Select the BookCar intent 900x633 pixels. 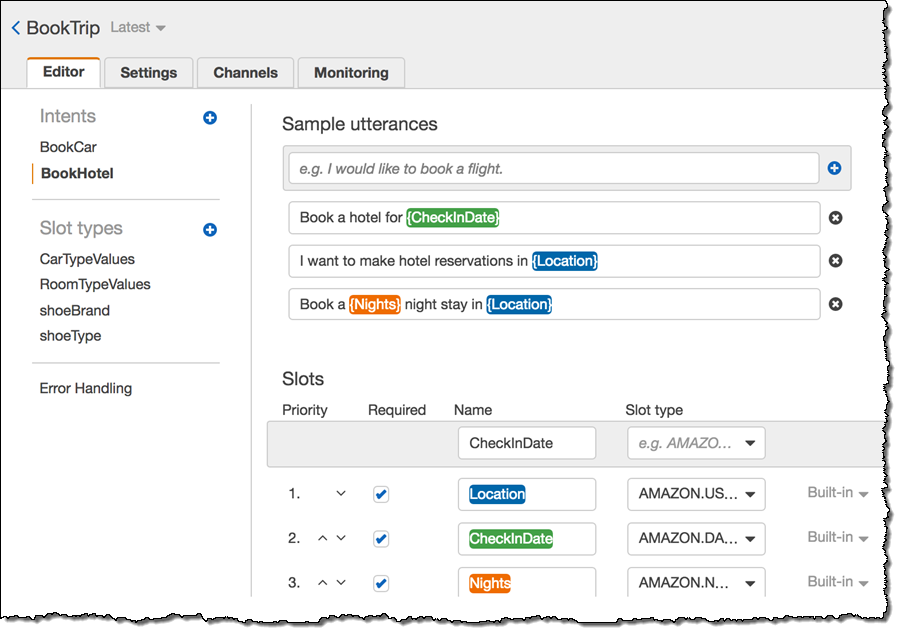tap(68, 147)
